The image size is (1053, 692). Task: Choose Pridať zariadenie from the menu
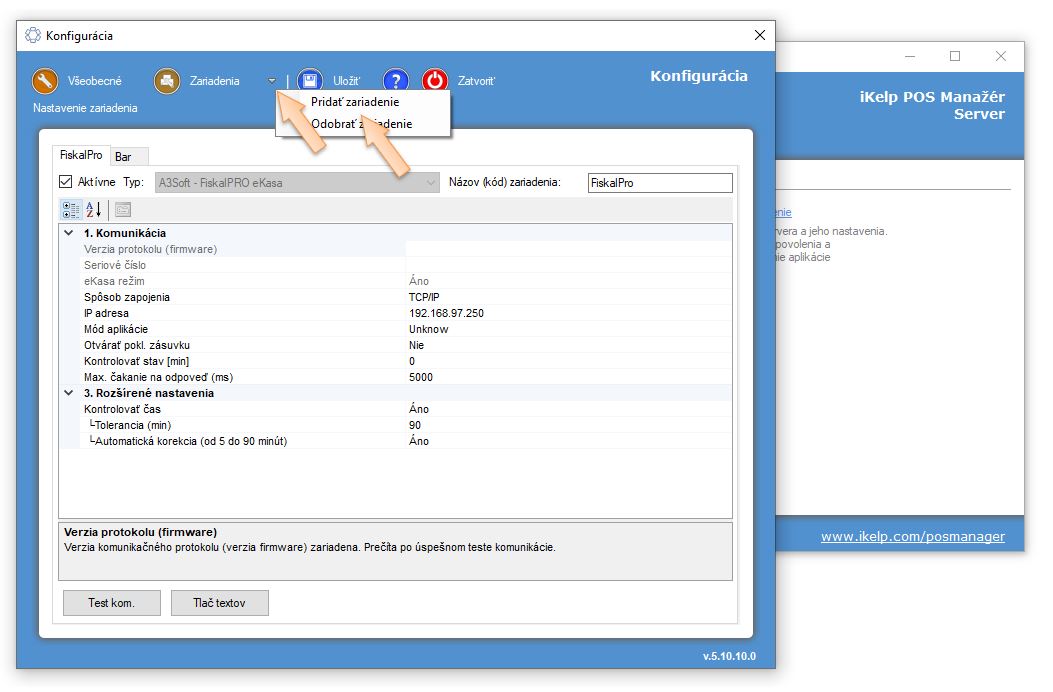coord(355,102)
